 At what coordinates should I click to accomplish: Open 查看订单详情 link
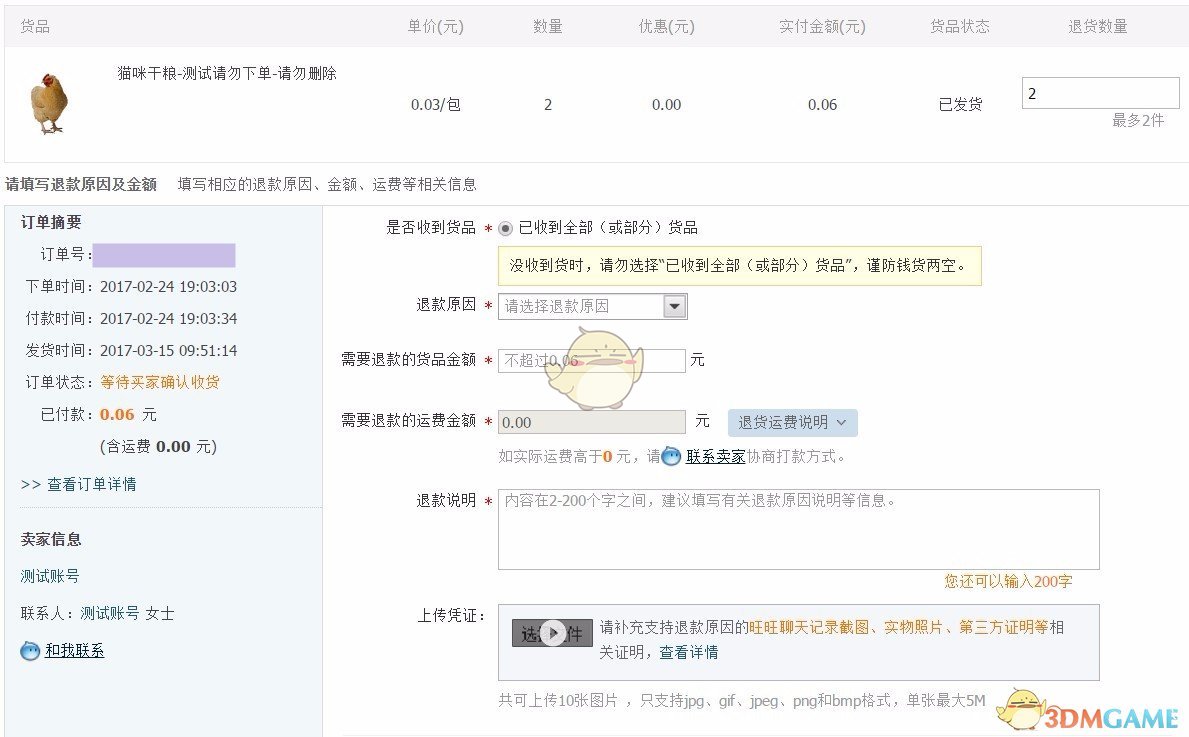pos(78,484)
